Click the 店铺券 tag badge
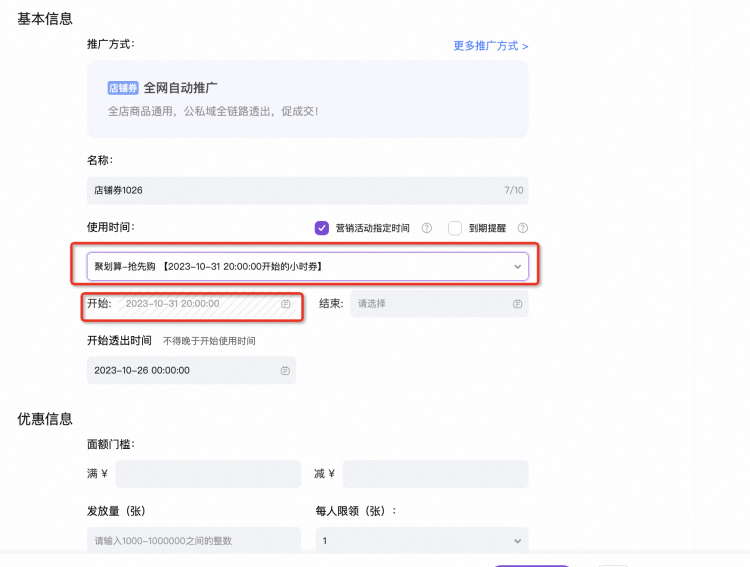This screenshot has width=750, height=567. [x=123, y=88]
